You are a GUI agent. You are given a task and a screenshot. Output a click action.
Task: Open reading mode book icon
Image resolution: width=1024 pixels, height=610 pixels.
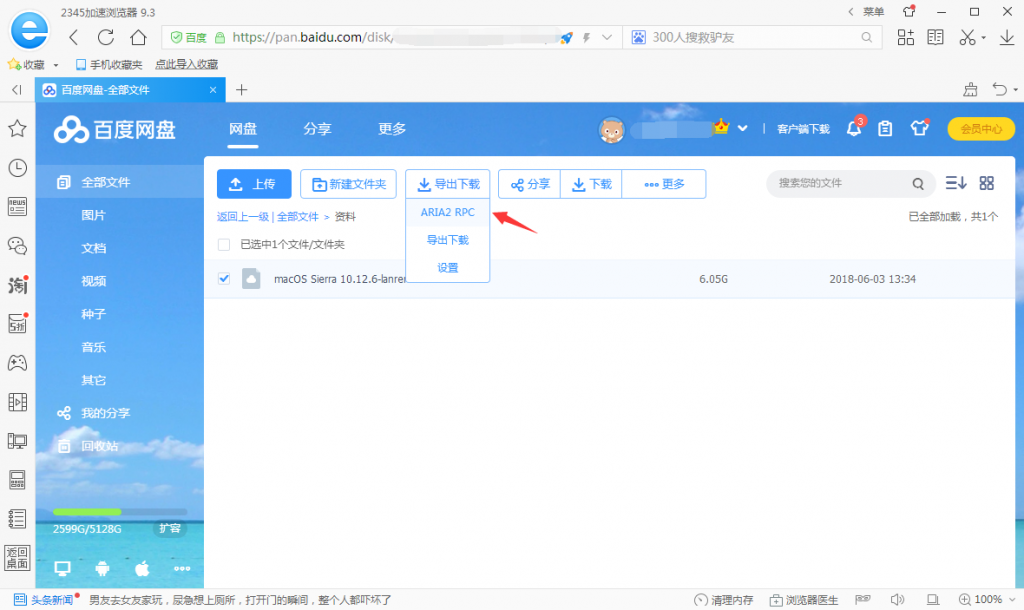(x=936, y=38)
